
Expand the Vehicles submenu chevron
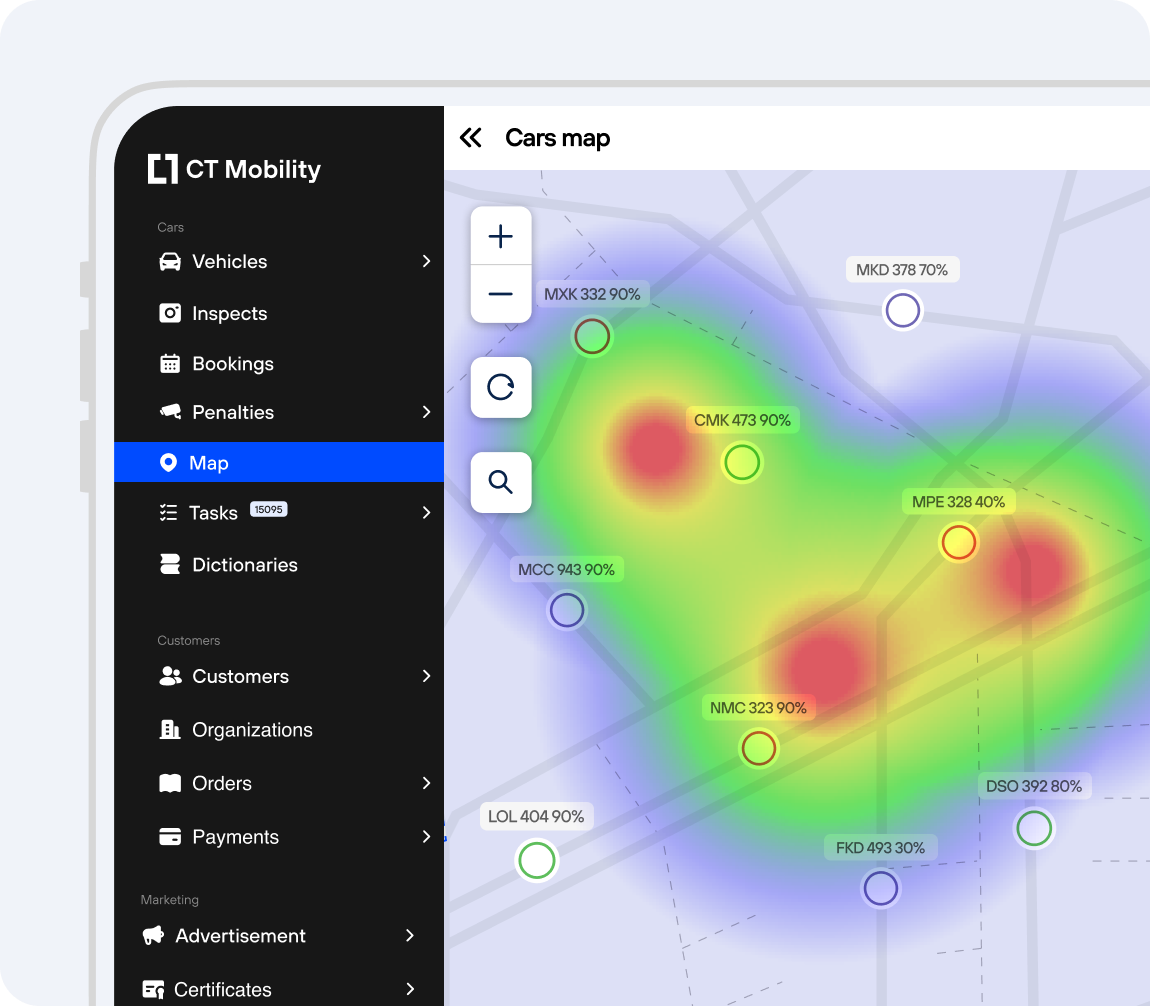tap(427, 262)
